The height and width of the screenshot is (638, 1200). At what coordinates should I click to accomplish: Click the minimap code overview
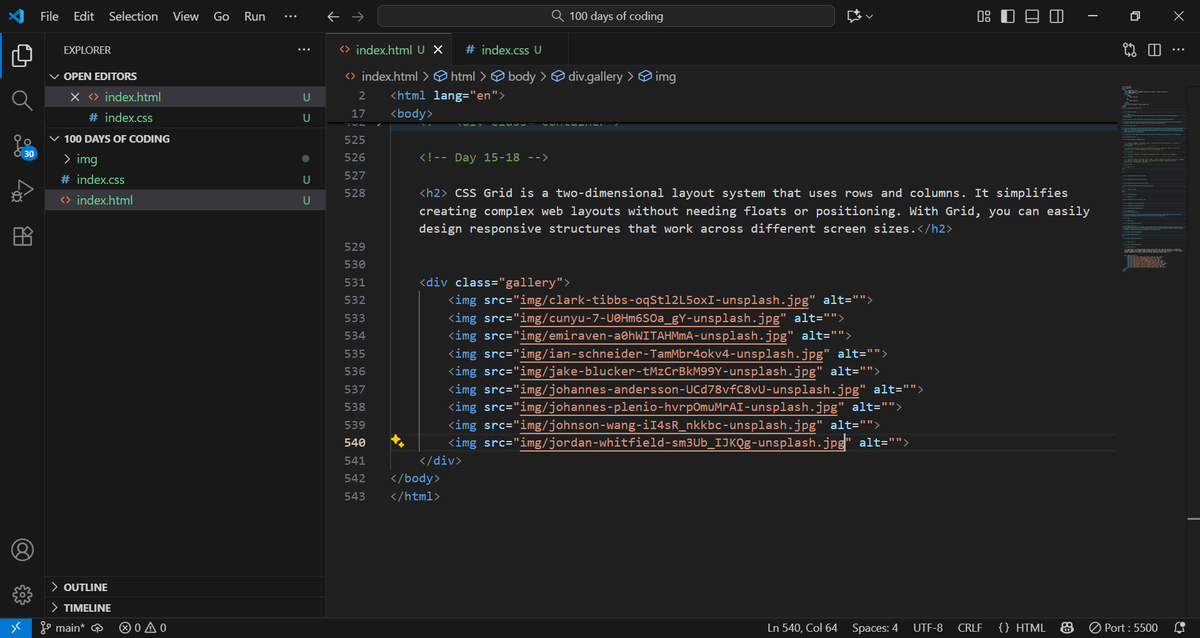(1152, 180)
